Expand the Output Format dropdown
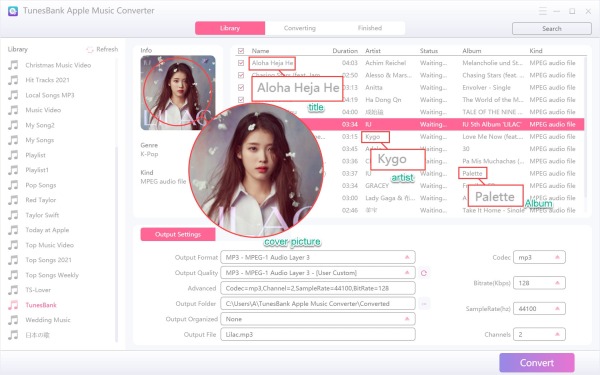Image resolution: width=600 pixels, height=375 pixels. click(318, 258)
